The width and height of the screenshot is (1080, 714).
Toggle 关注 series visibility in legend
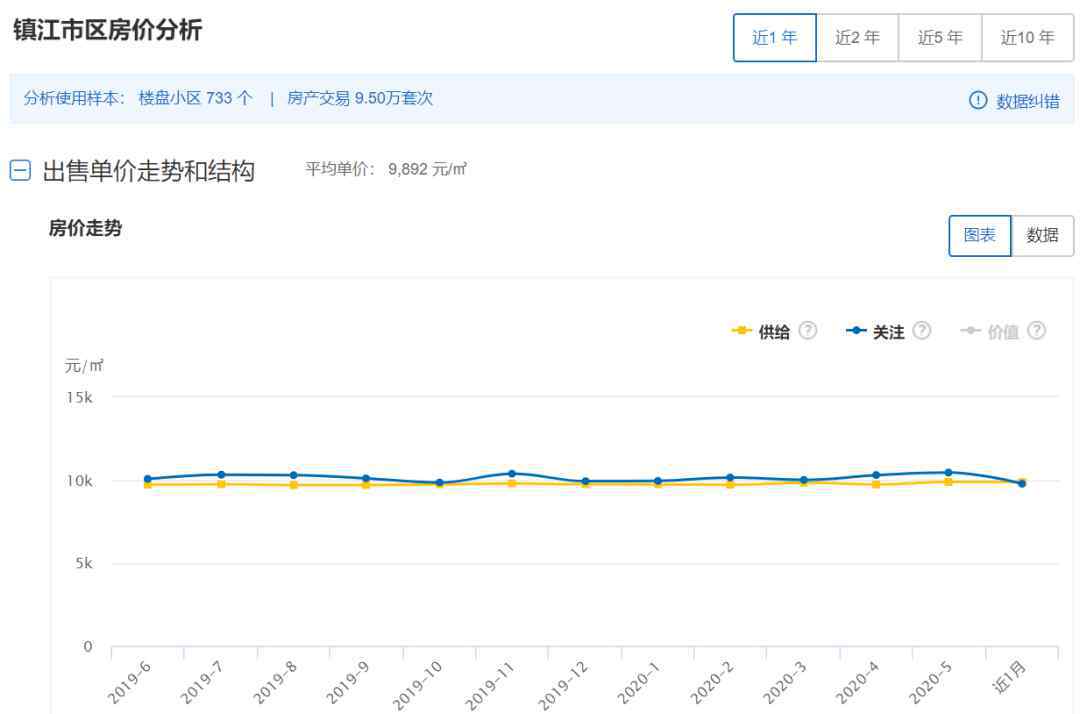coord(888,332)
